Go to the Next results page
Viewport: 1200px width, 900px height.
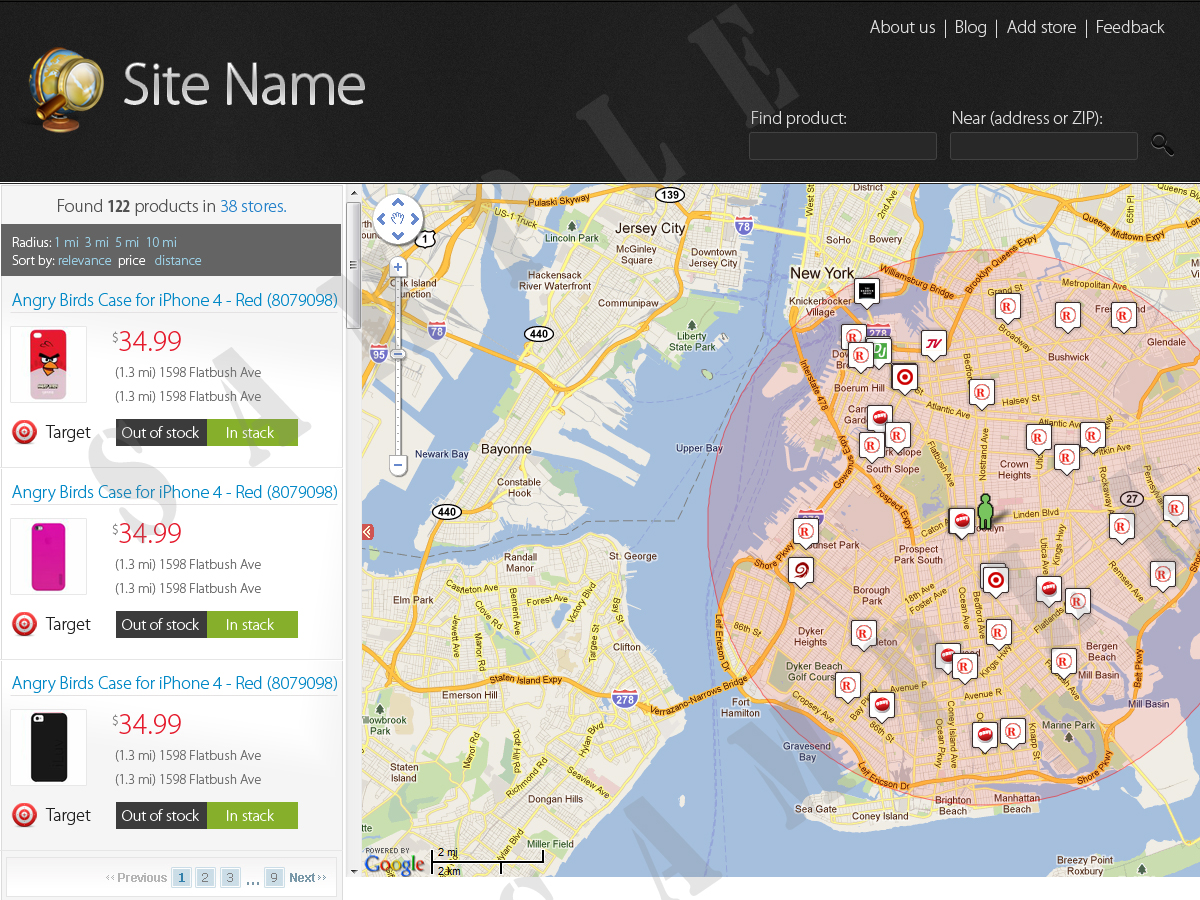(308, 878)
